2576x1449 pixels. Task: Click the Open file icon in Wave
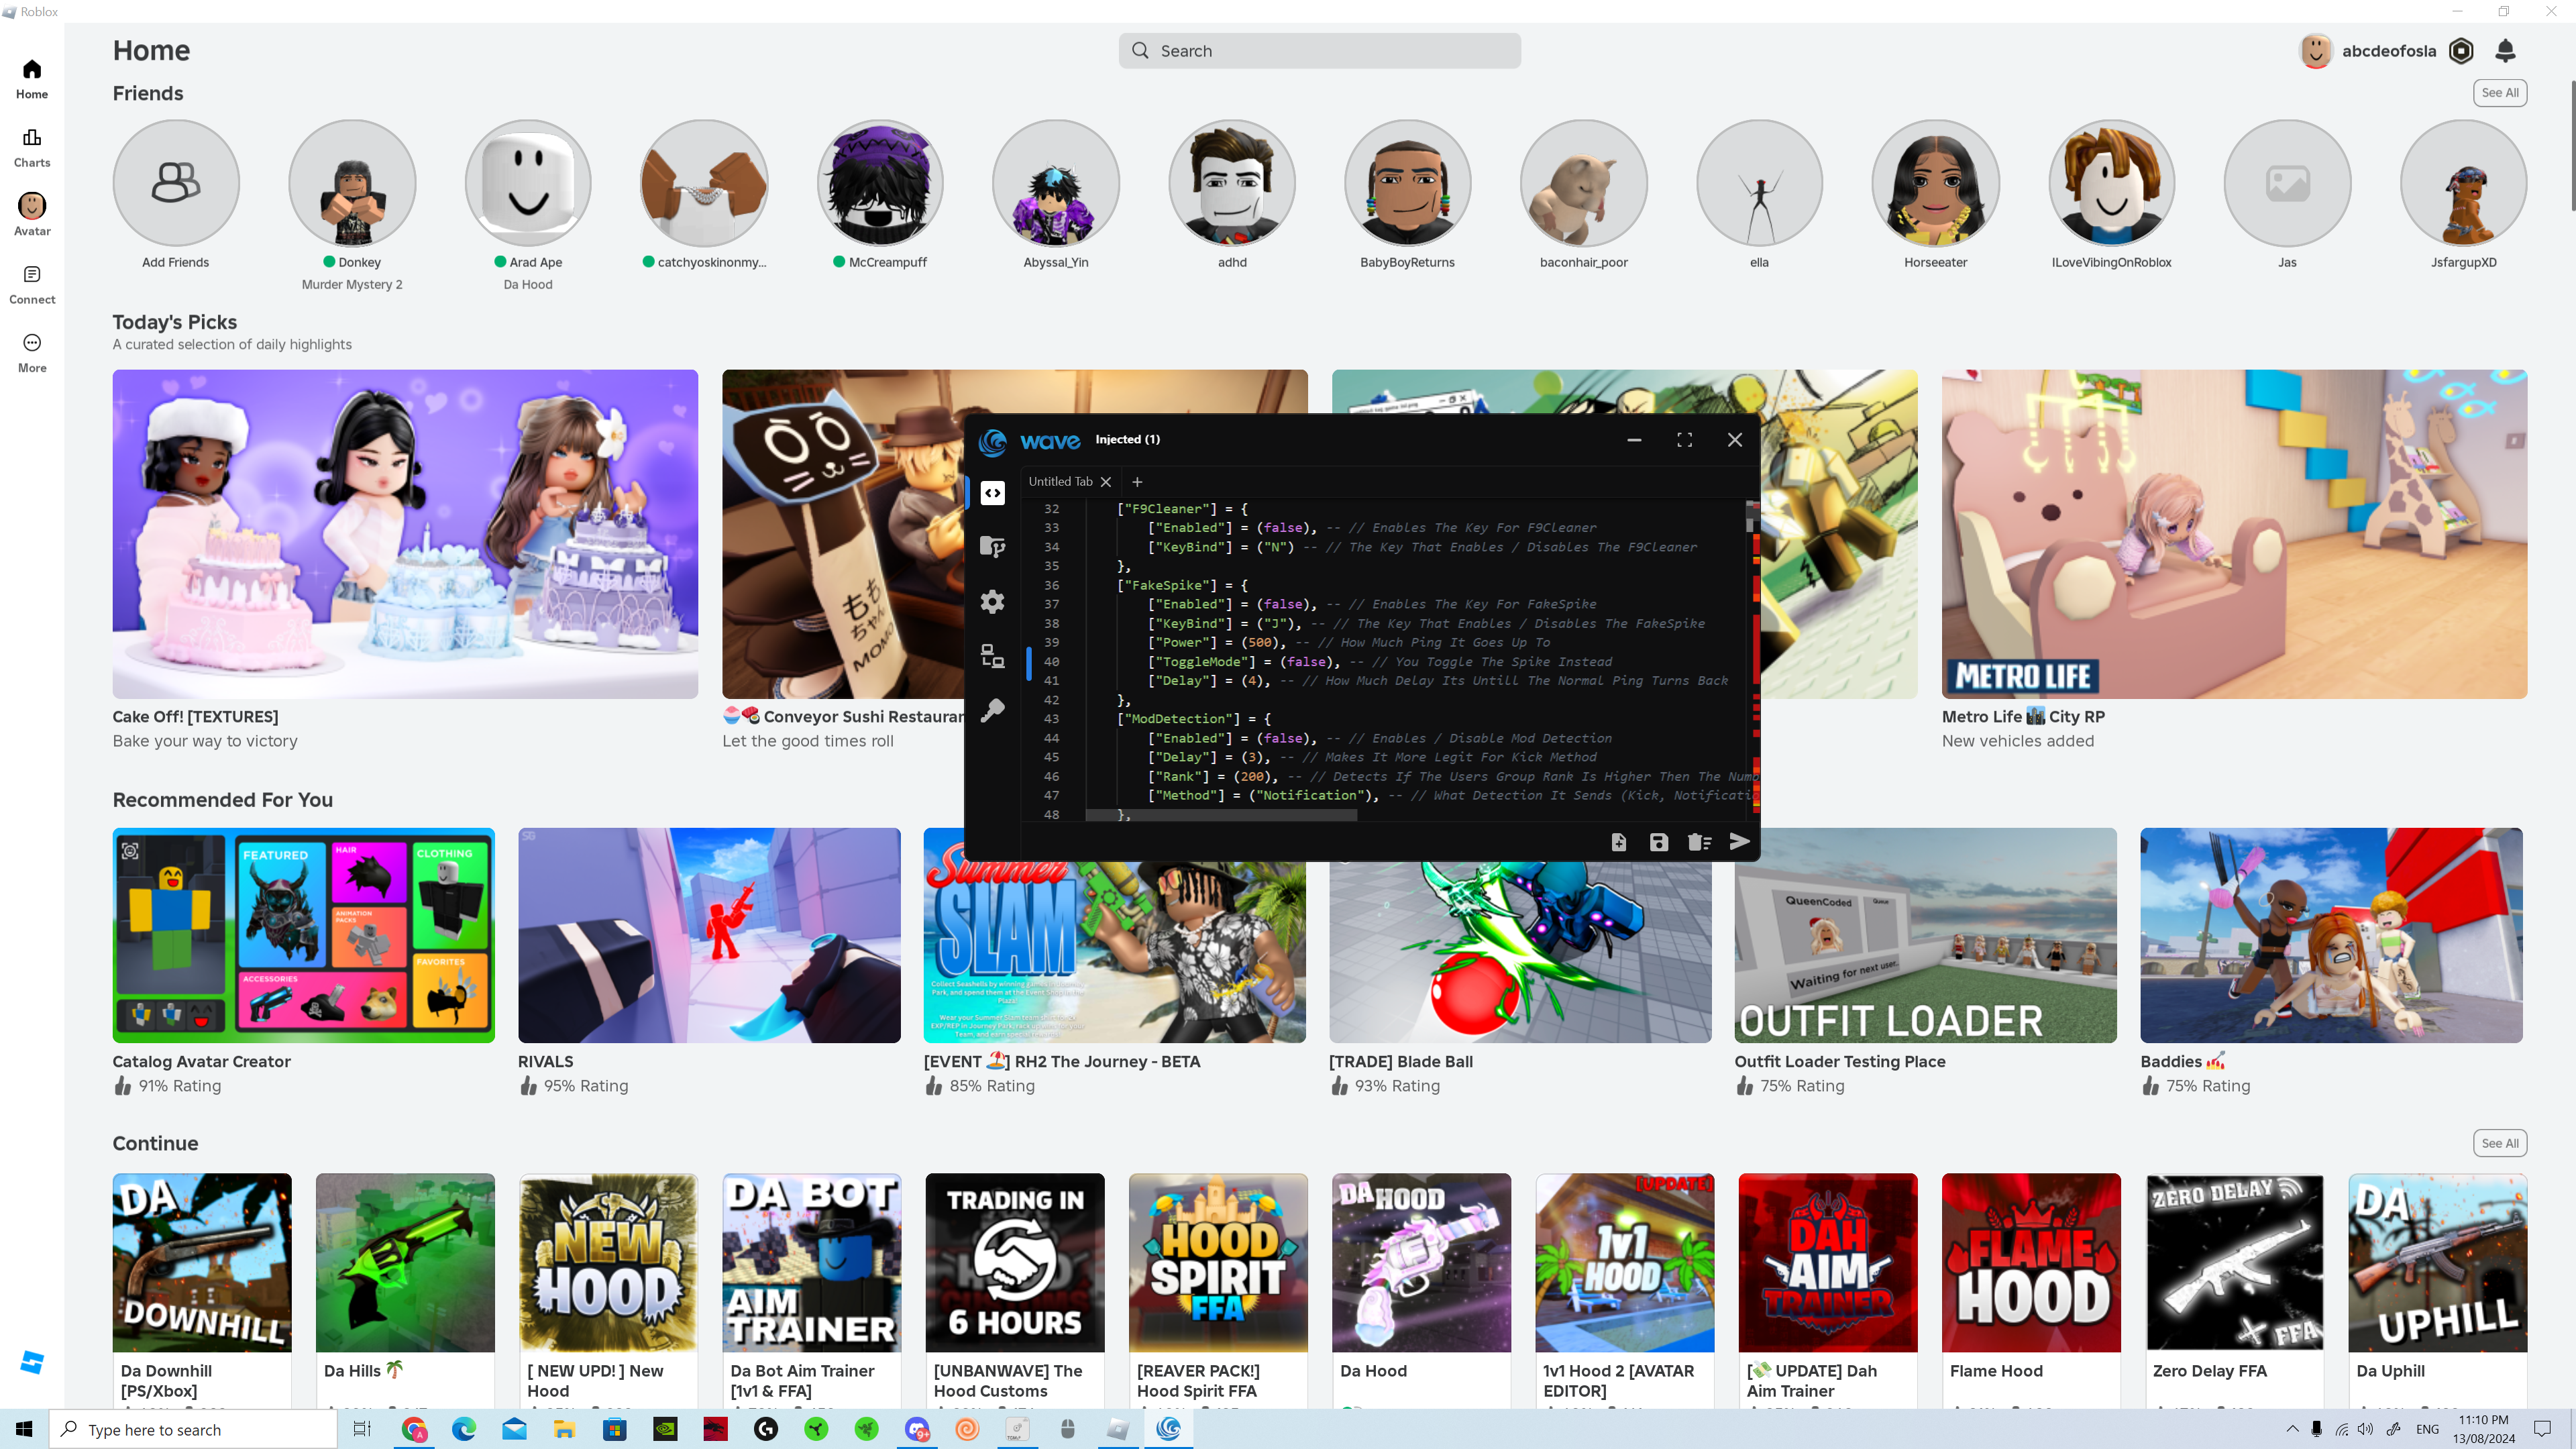point(1618,842)
